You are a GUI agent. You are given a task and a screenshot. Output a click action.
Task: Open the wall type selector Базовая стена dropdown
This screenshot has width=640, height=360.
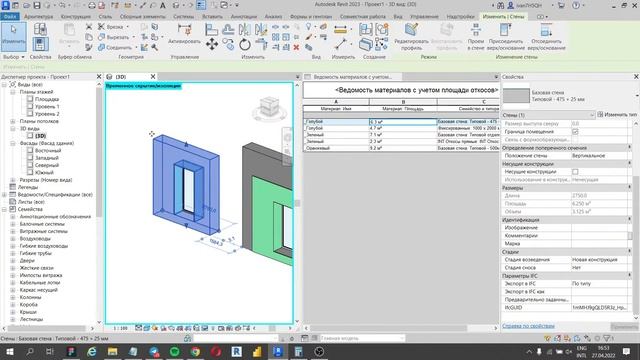(636, 96)
